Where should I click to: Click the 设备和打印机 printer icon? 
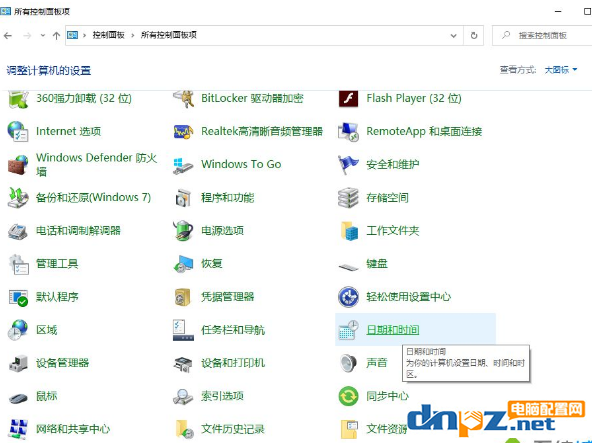pyautogui.click(x=183, y=364)
